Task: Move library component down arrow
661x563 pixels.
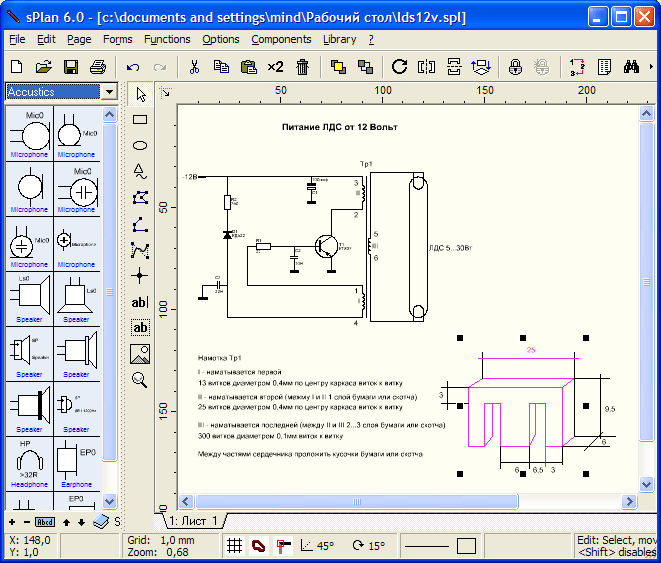Action: click(81, 523)
